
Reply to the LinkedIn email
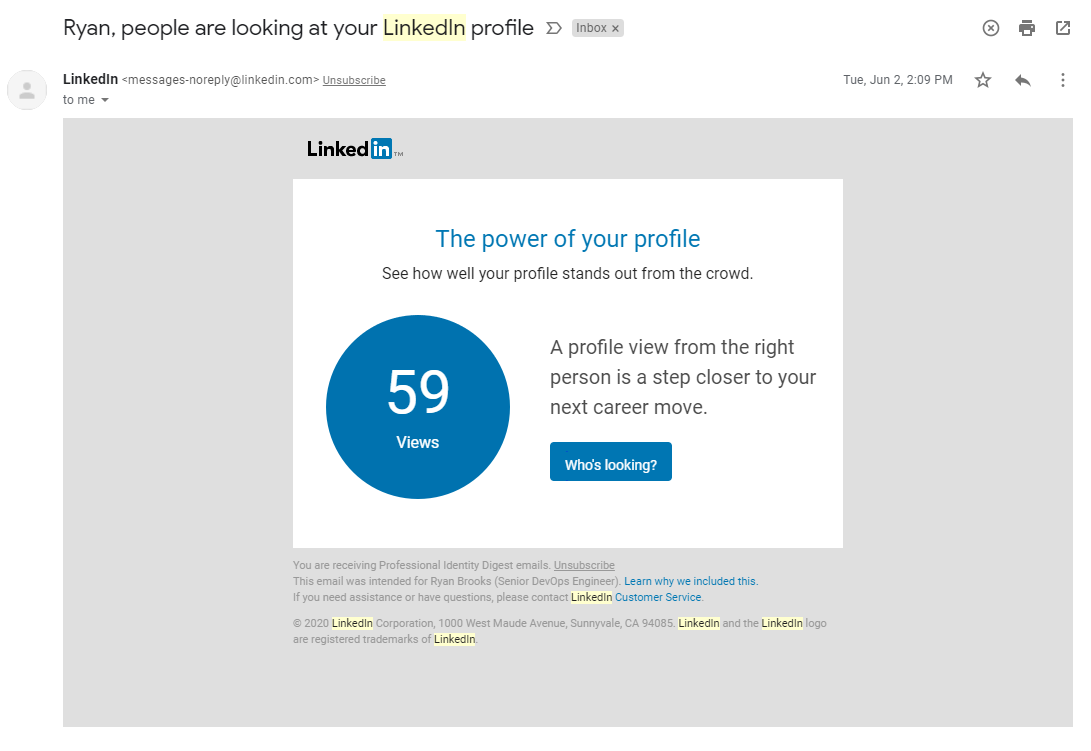[x=1022, y=79]
